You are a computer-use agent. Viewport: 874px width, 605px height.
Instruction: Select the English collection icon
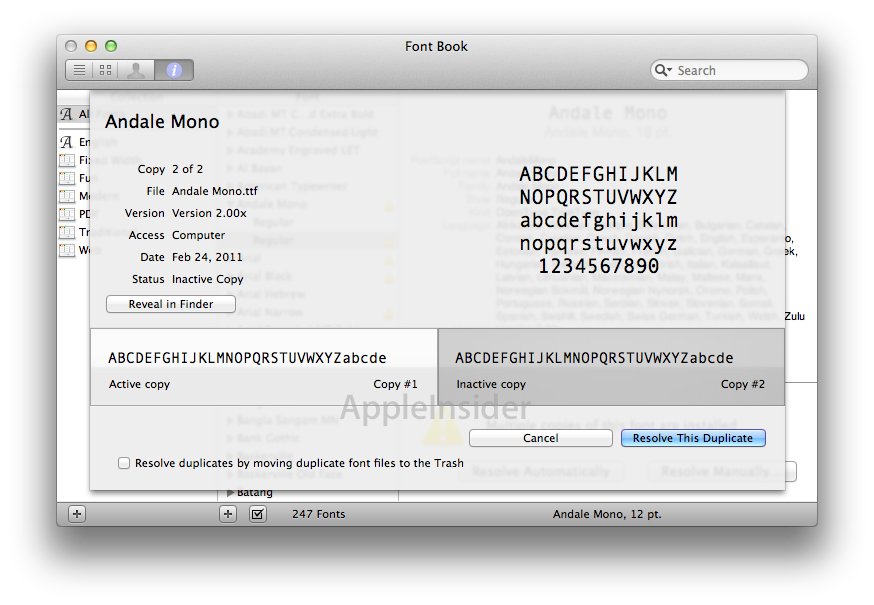[66, 142]
